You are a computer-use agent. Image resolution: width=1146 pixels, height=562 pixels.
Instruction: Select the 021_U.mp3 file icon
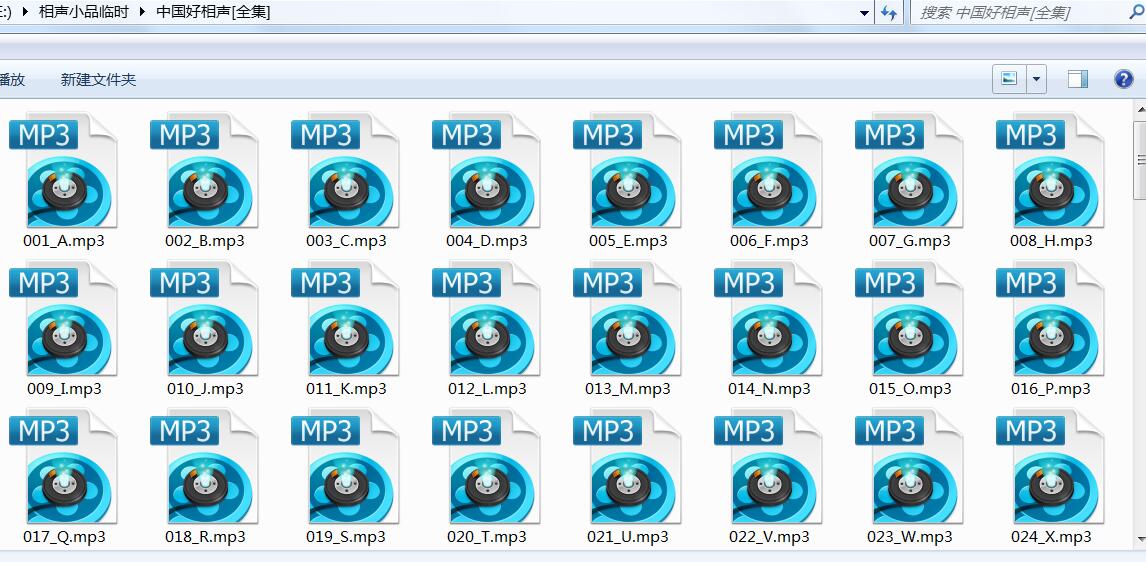click(x=628, y=467)
